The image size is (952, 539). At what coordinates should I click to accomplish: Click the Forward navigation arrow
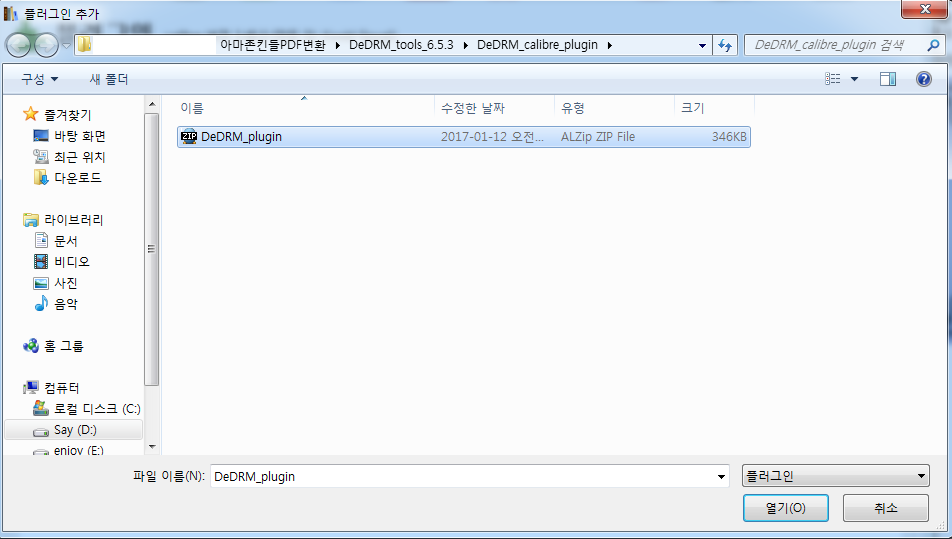pos(46,45)
